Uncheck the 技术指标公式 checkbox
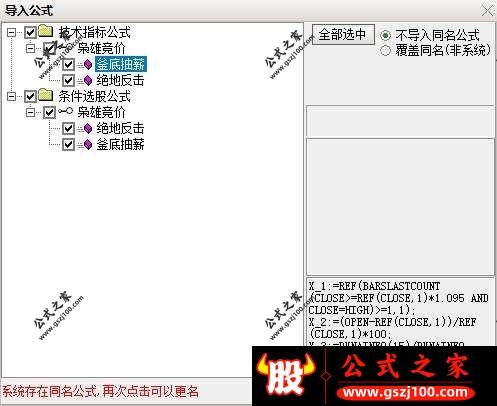The image size is (497, 406). tap(31, 32)
